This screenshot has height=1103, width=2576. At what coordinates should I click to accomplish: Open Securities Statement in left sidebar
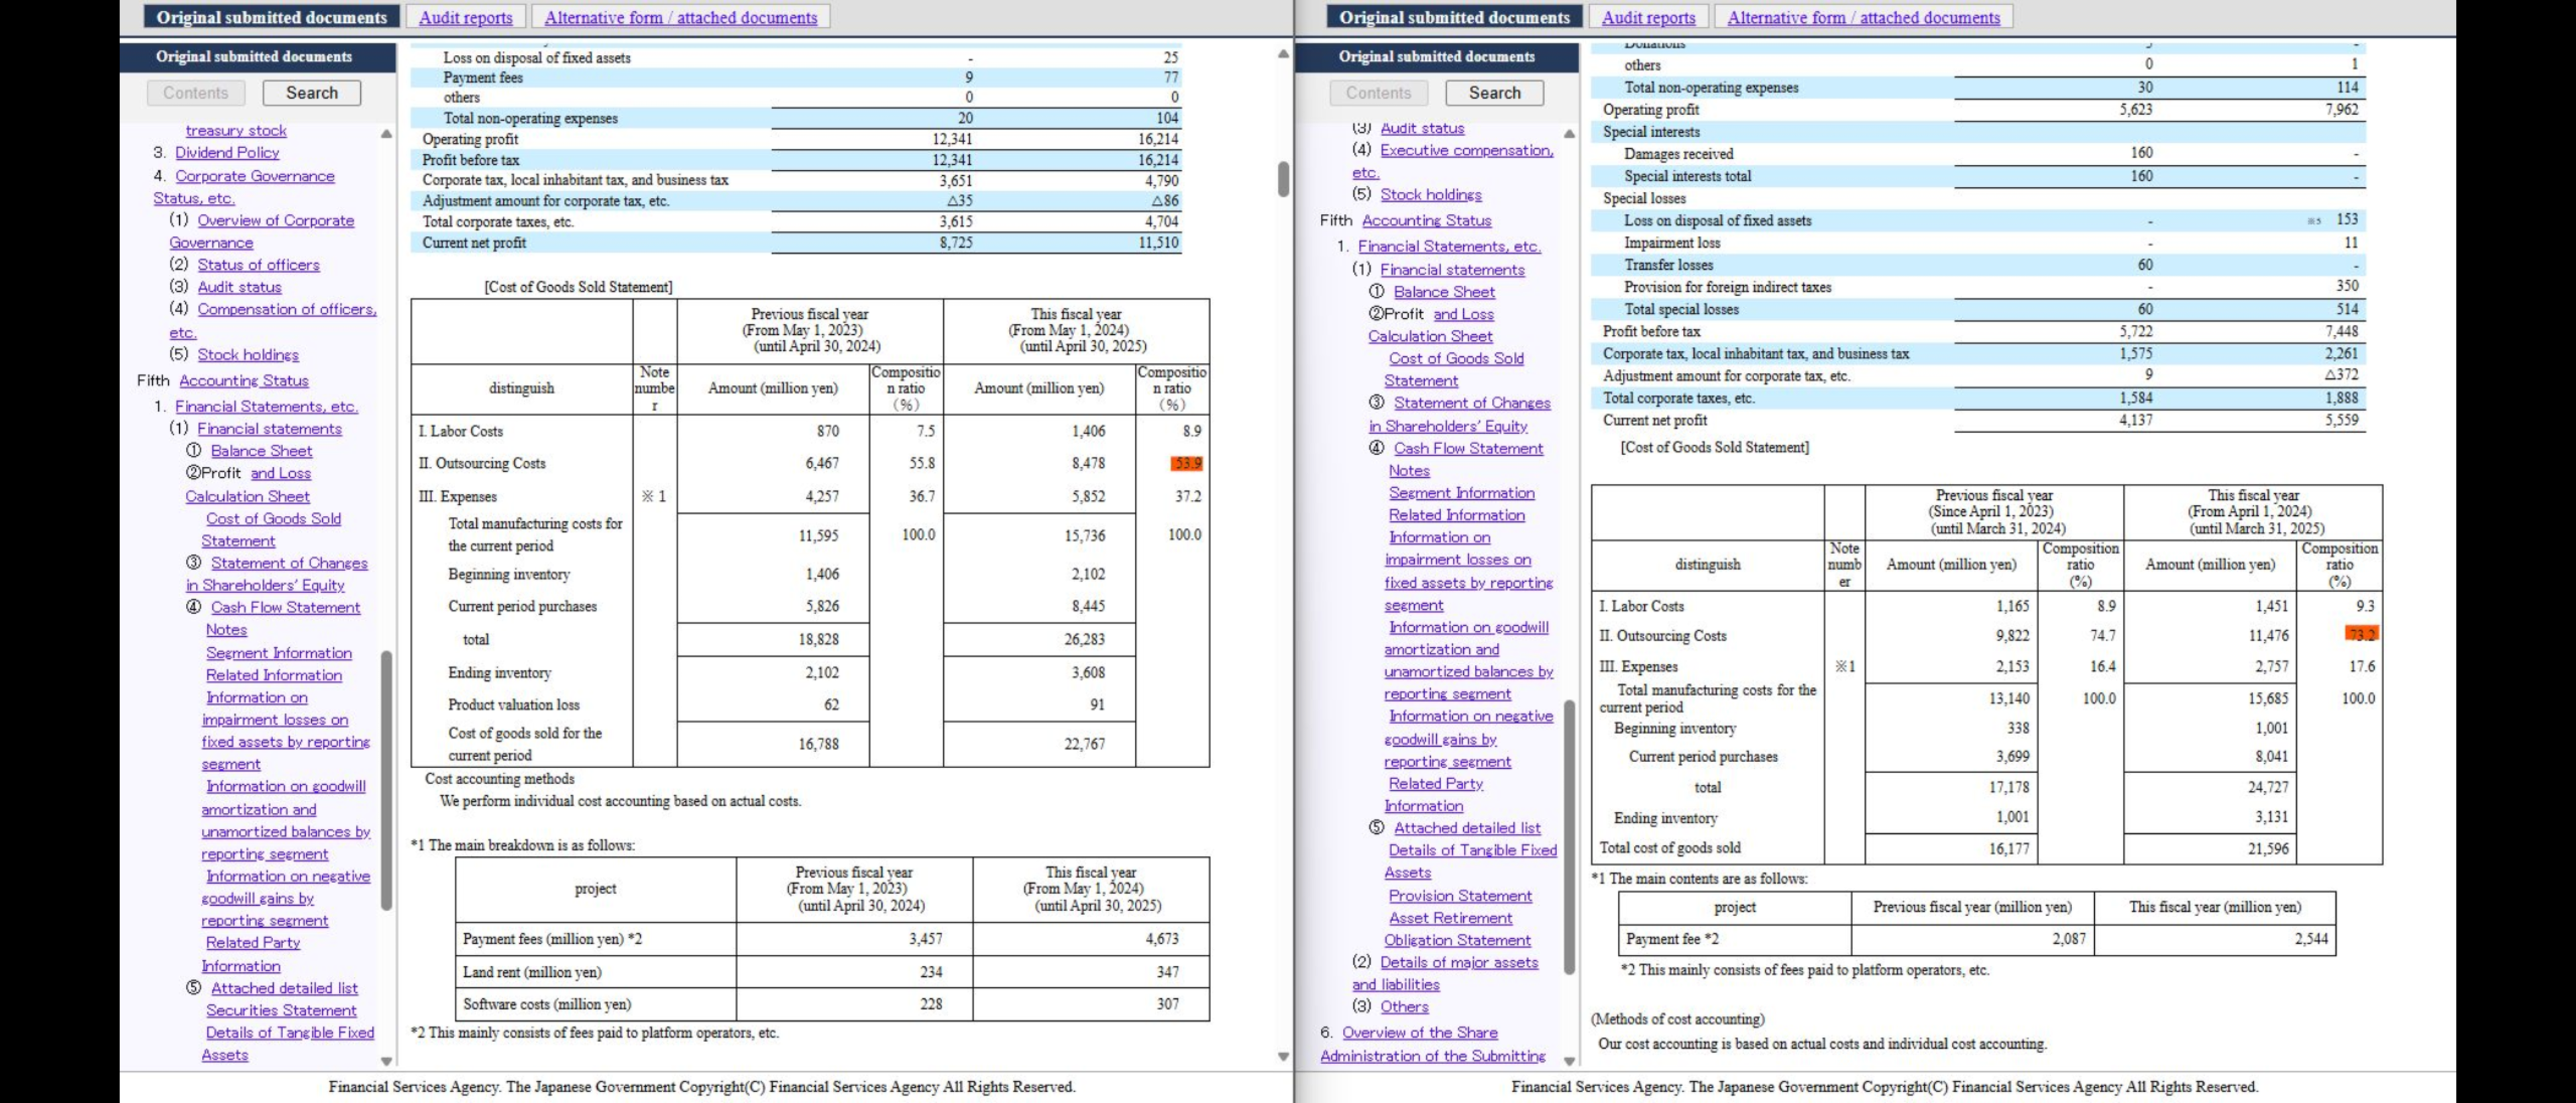[281, 1010]
